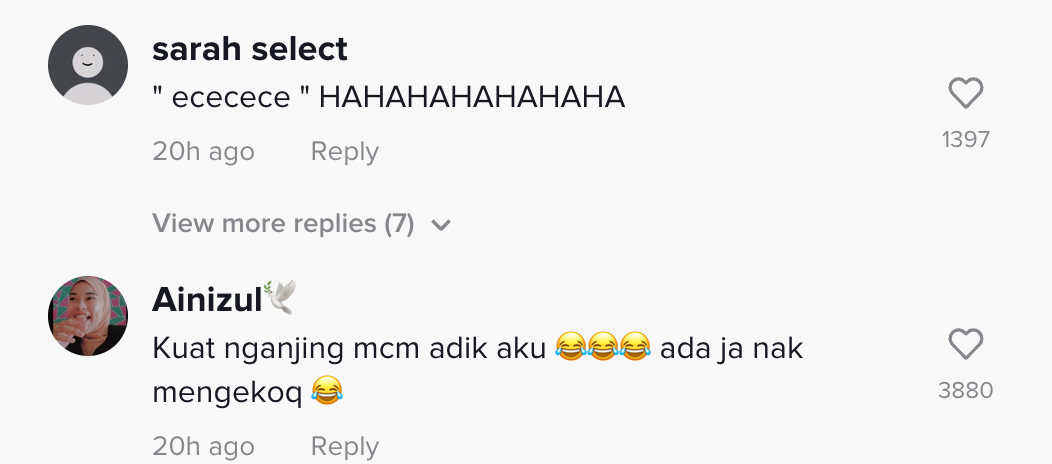This screenshot has height=464, width=1052.
Task: View Ainizul's profile photo thumbnail
Action: (88, 316)
